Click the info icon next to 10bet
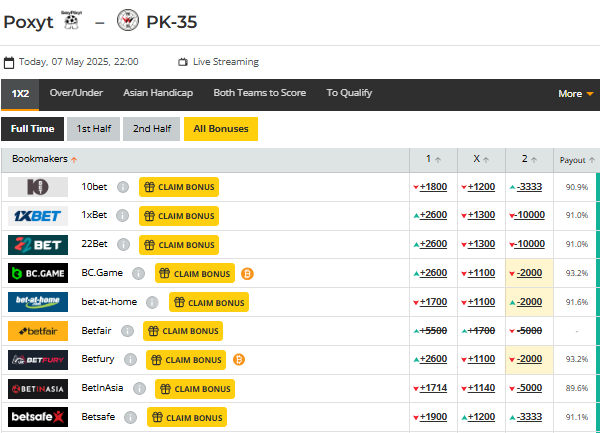This screenshot has height=433, width=600. point(123,187)
